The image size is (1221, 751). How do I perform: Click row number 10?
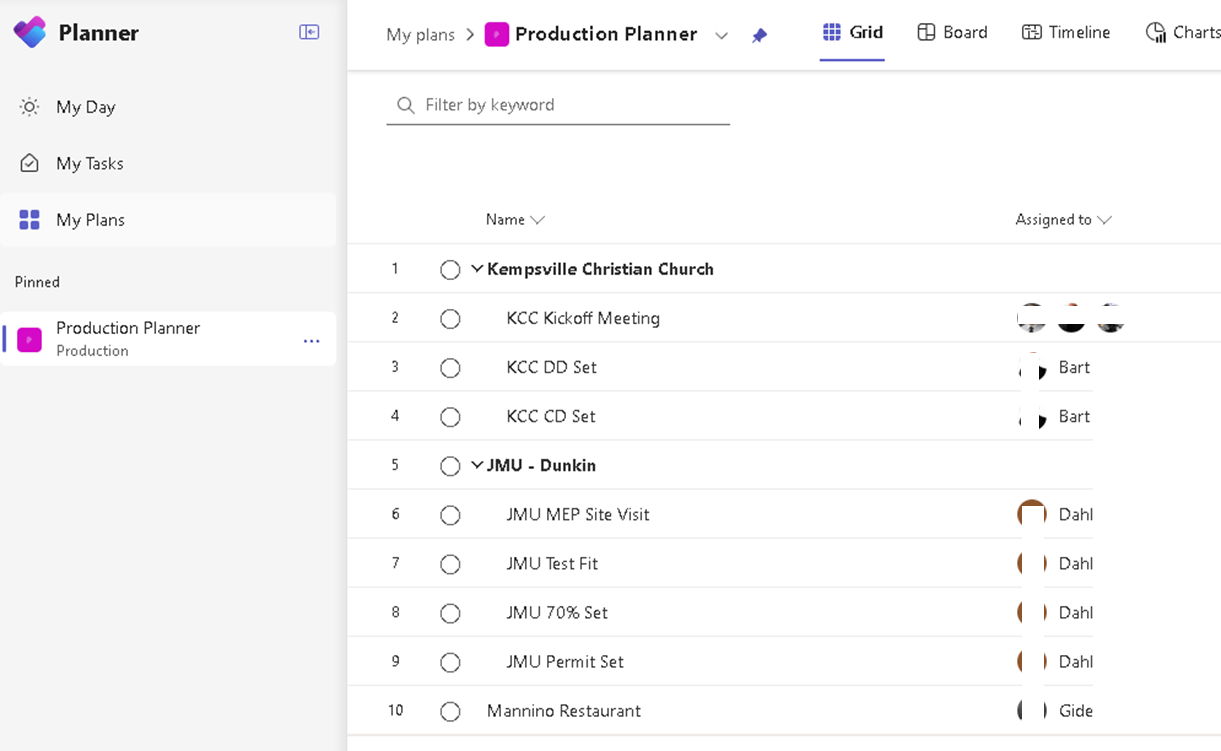coord(396,711)
